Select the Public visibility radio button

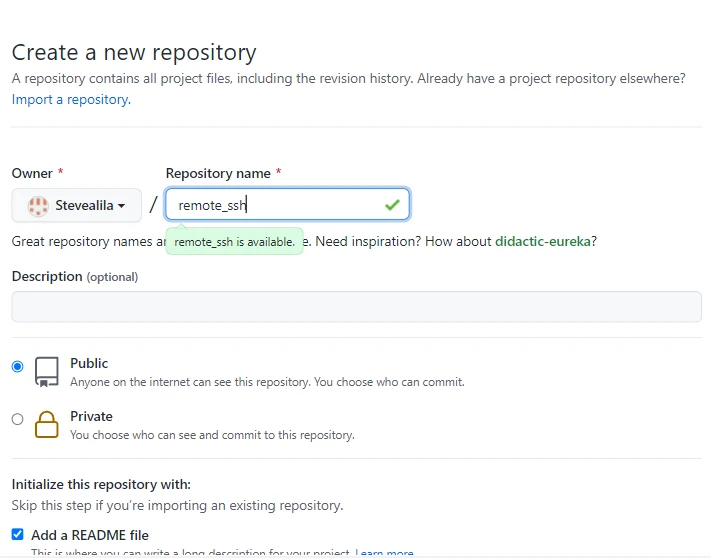pyautogui.click(x=17, y=367)
